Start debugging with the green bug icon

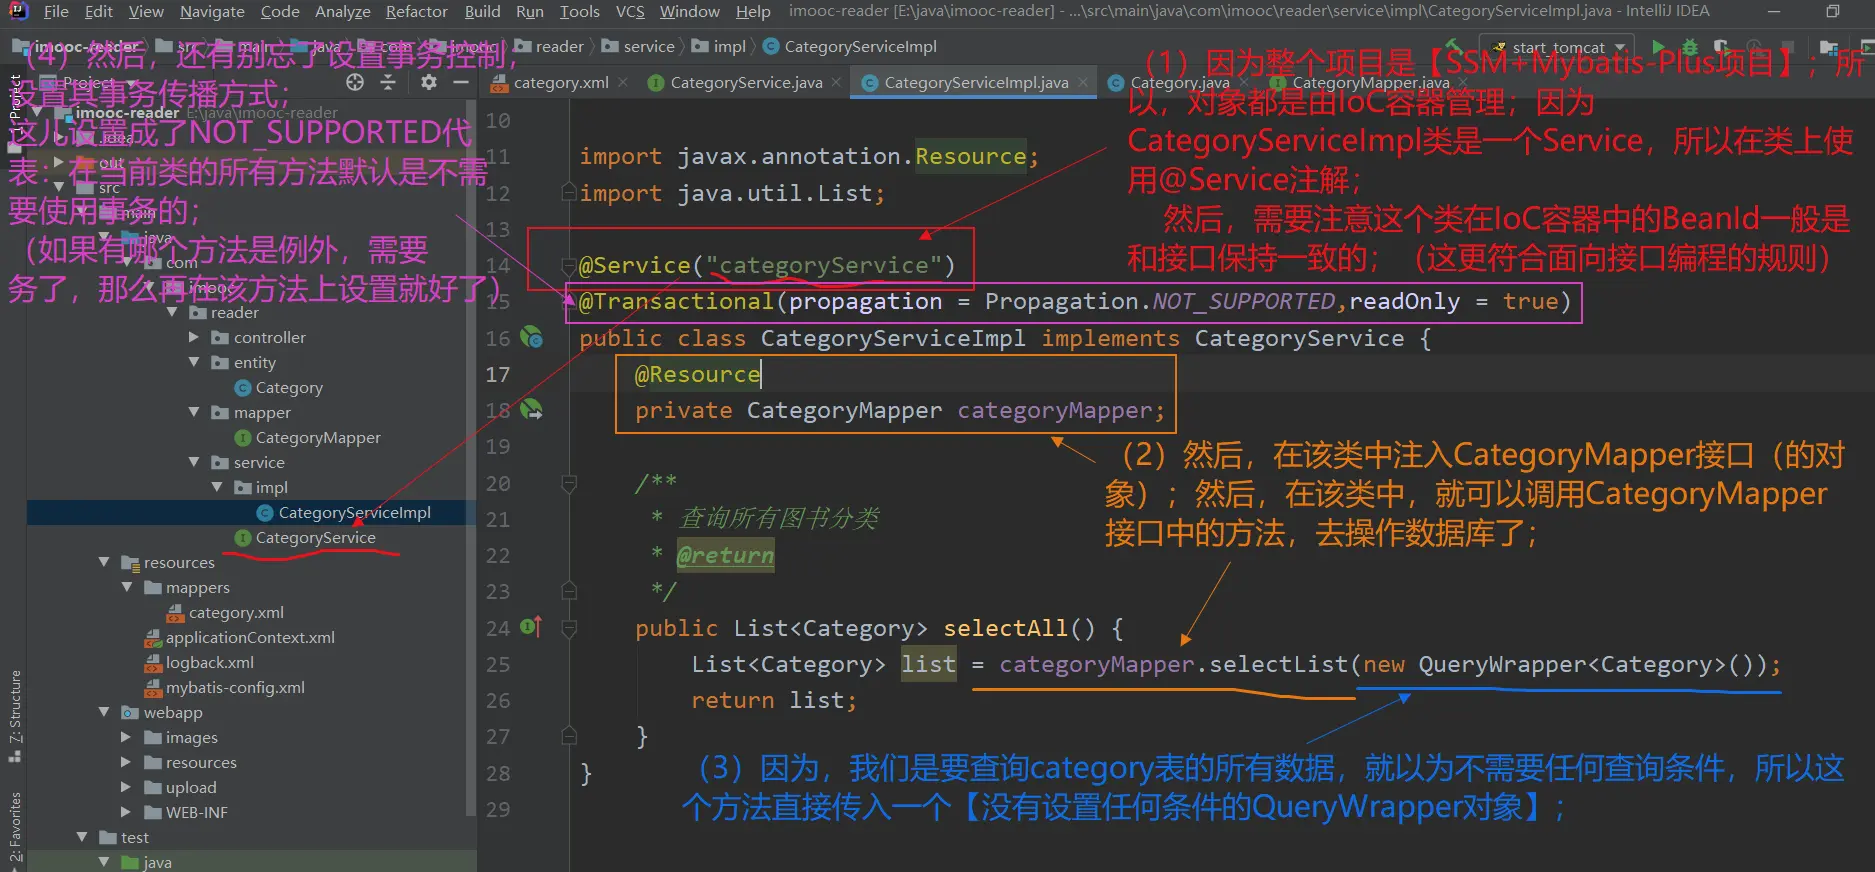click(x=1689, y=47)
